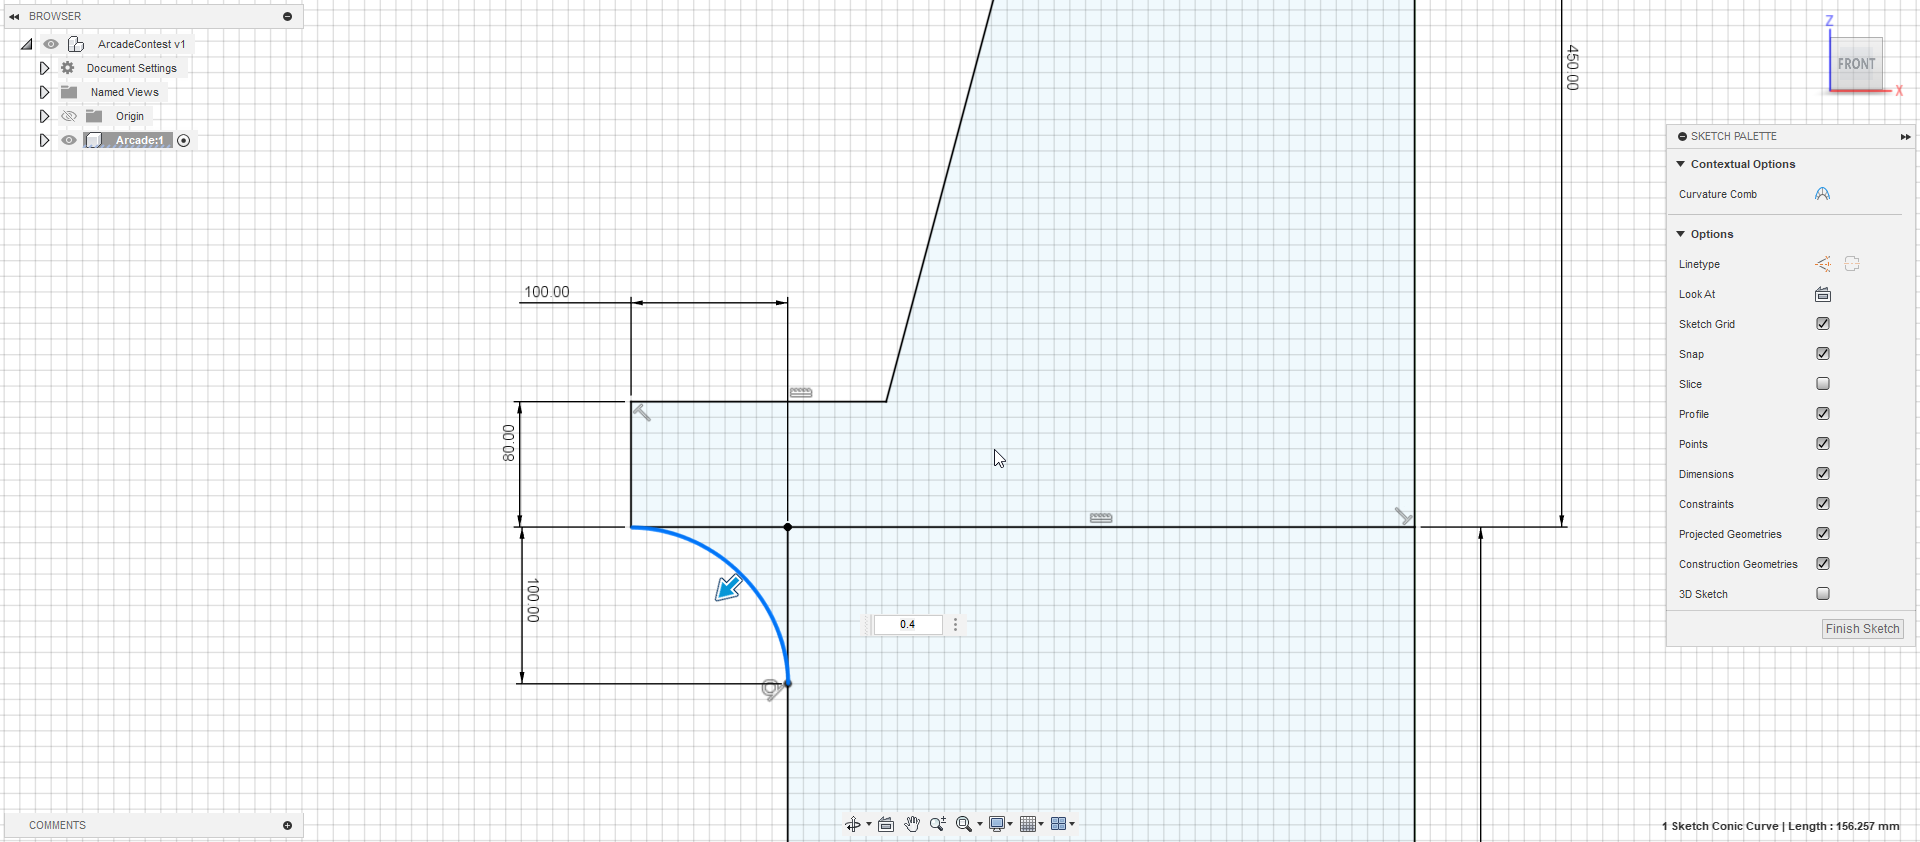Viewport: 1920px width, 842px height.
Task: Click Look At in navigation bar
Action: [886, 824]
